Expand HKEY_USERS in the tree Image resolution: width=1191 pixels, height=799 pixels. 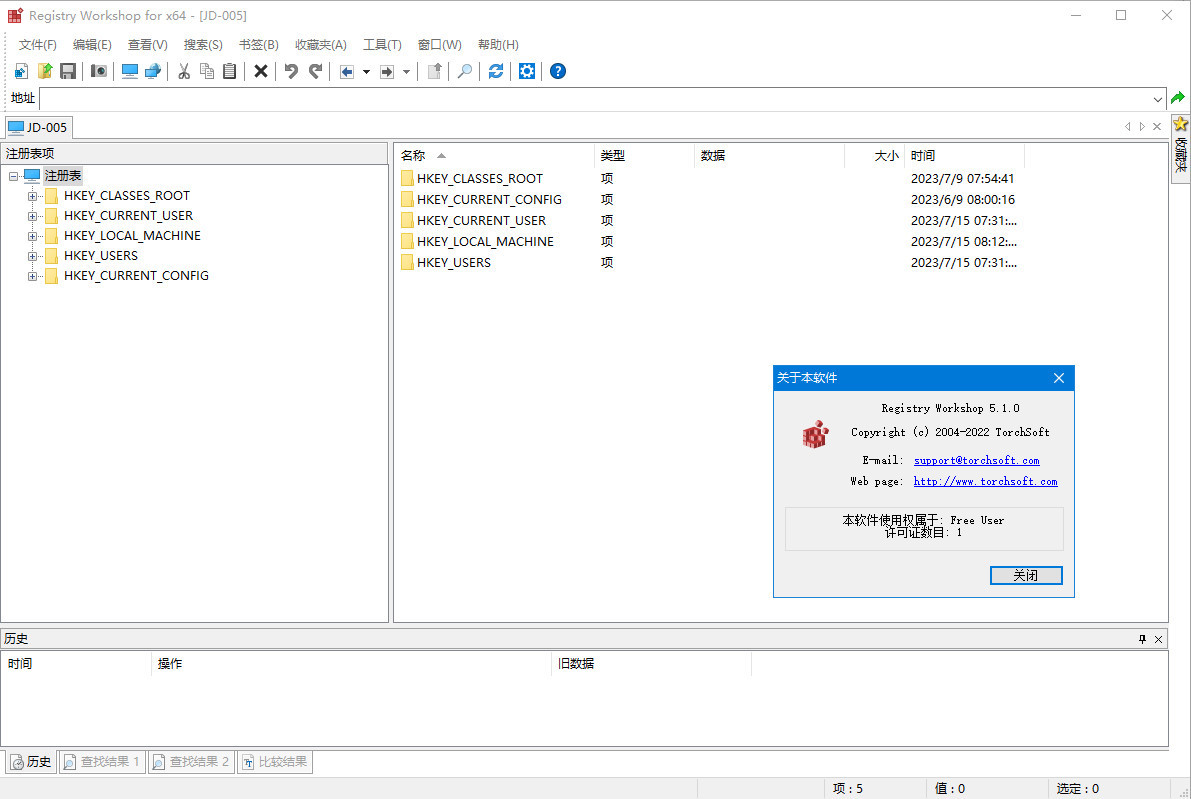(33, 256)
